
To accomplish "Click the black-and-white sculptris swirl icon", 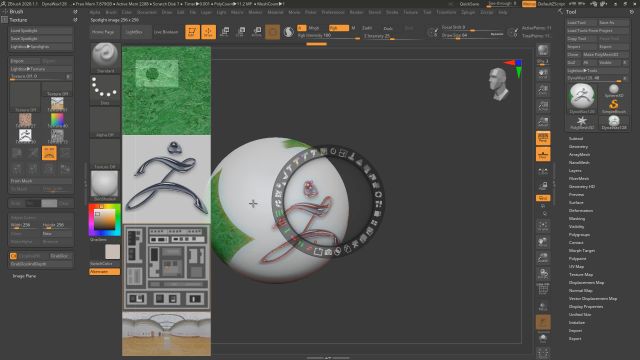I will [x=289, y=32].
